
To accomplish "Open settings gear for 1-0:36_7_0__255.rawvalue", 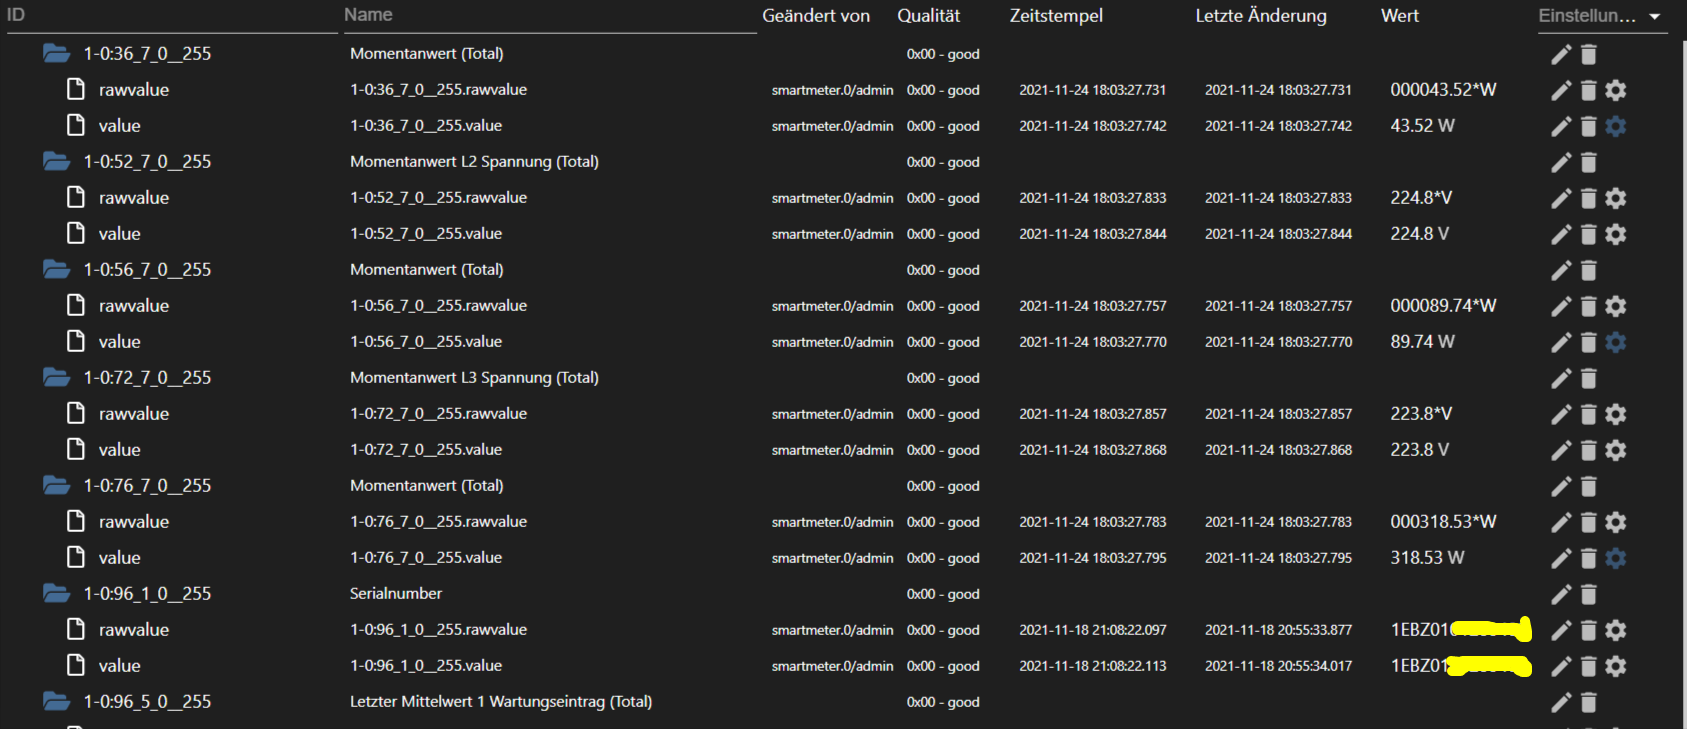I will 1615,90.
